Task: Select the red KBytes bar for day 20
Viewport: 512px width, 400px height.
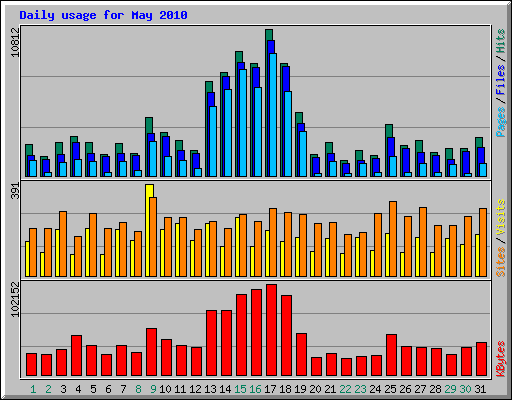Action: tap(316, 367)
